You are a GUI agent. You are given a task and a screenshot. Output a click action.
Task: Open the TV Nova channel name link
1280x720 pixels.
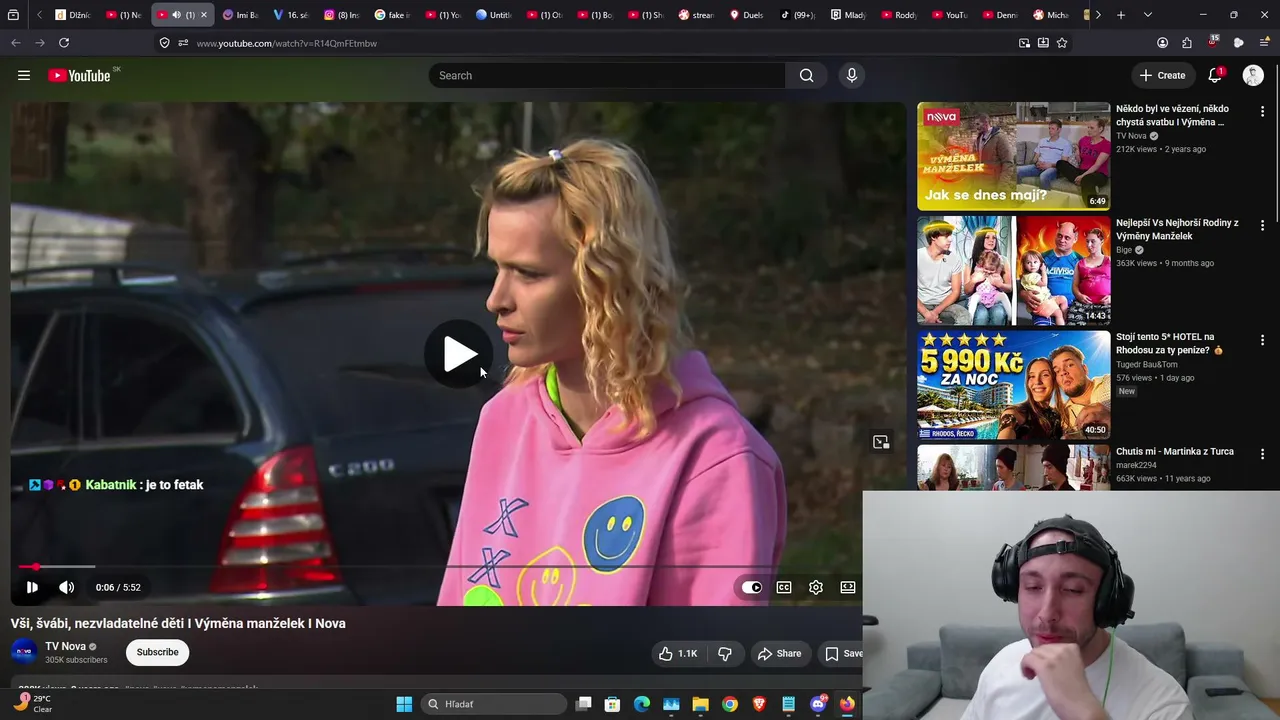[65, 646]
